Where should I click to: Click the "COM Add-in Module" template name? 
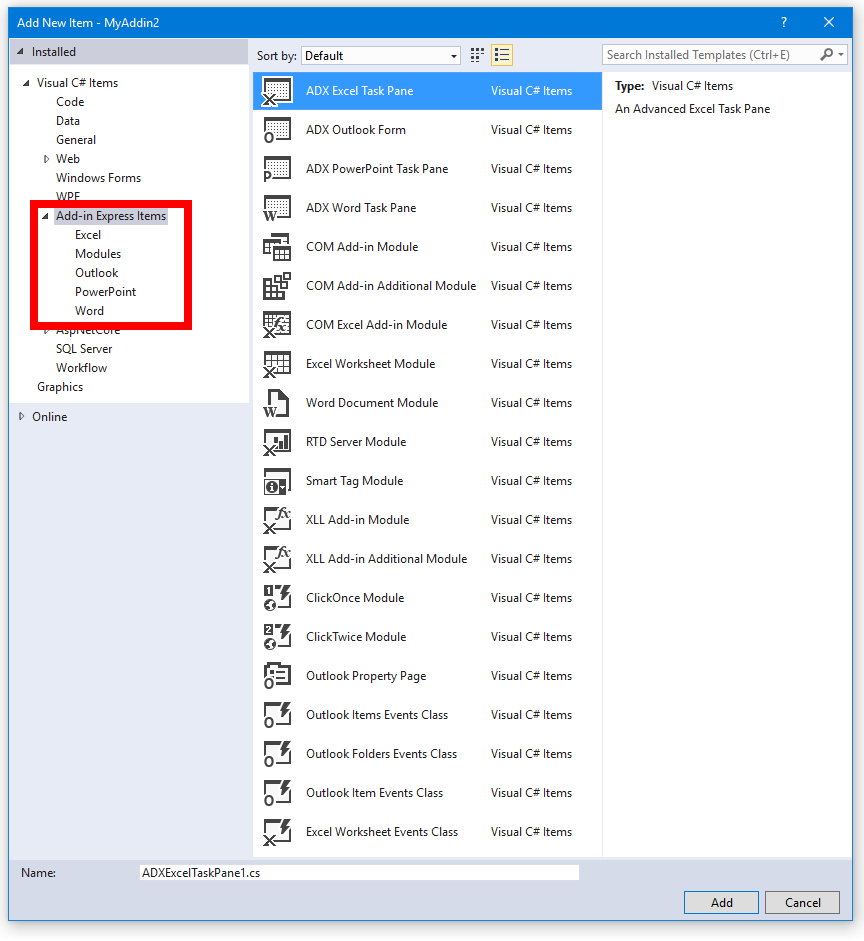pyautogui.click(x=362, y=247)
